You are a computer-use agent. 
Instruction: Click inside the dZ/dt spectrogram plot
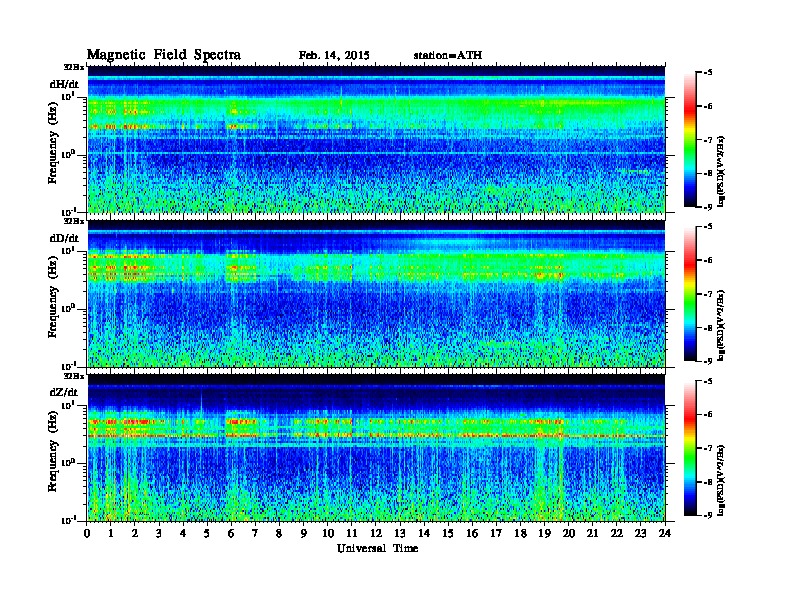376,447
